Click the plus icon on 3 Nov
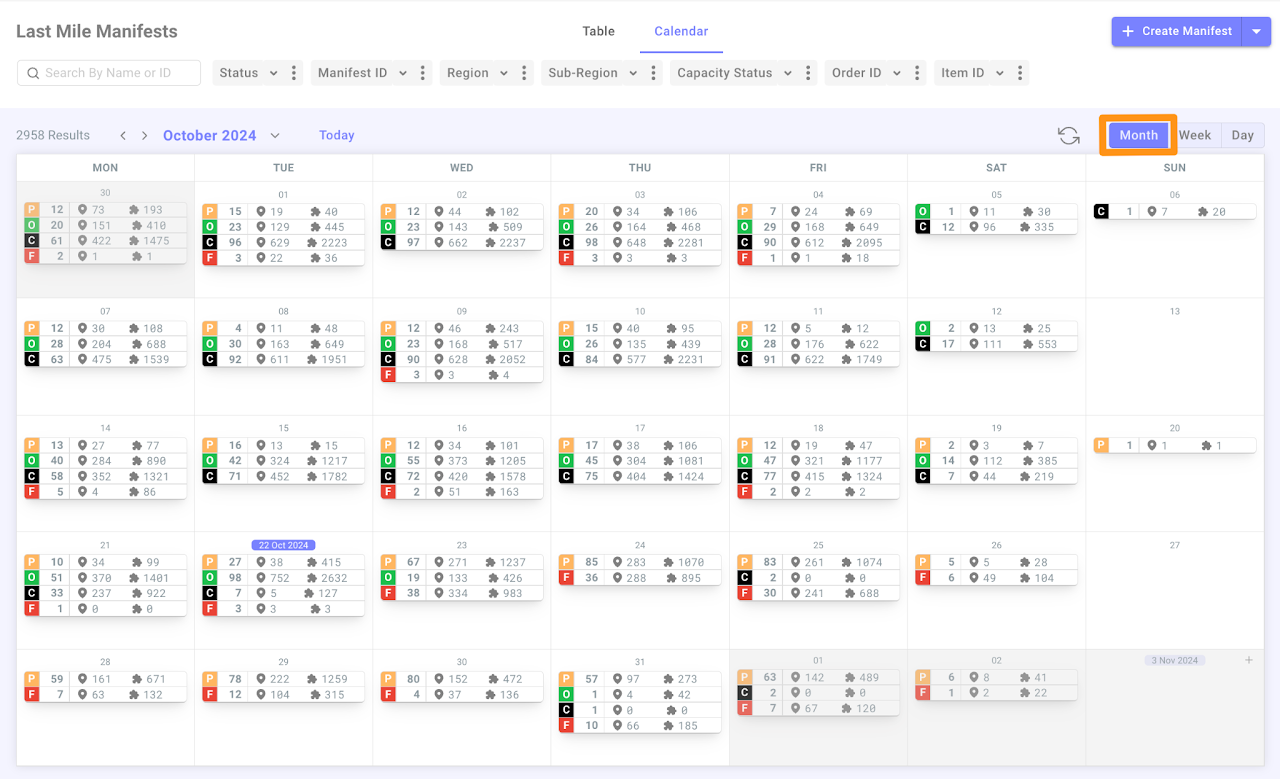The width and height of the screenshot is (1280, 779). [1248, 661]
